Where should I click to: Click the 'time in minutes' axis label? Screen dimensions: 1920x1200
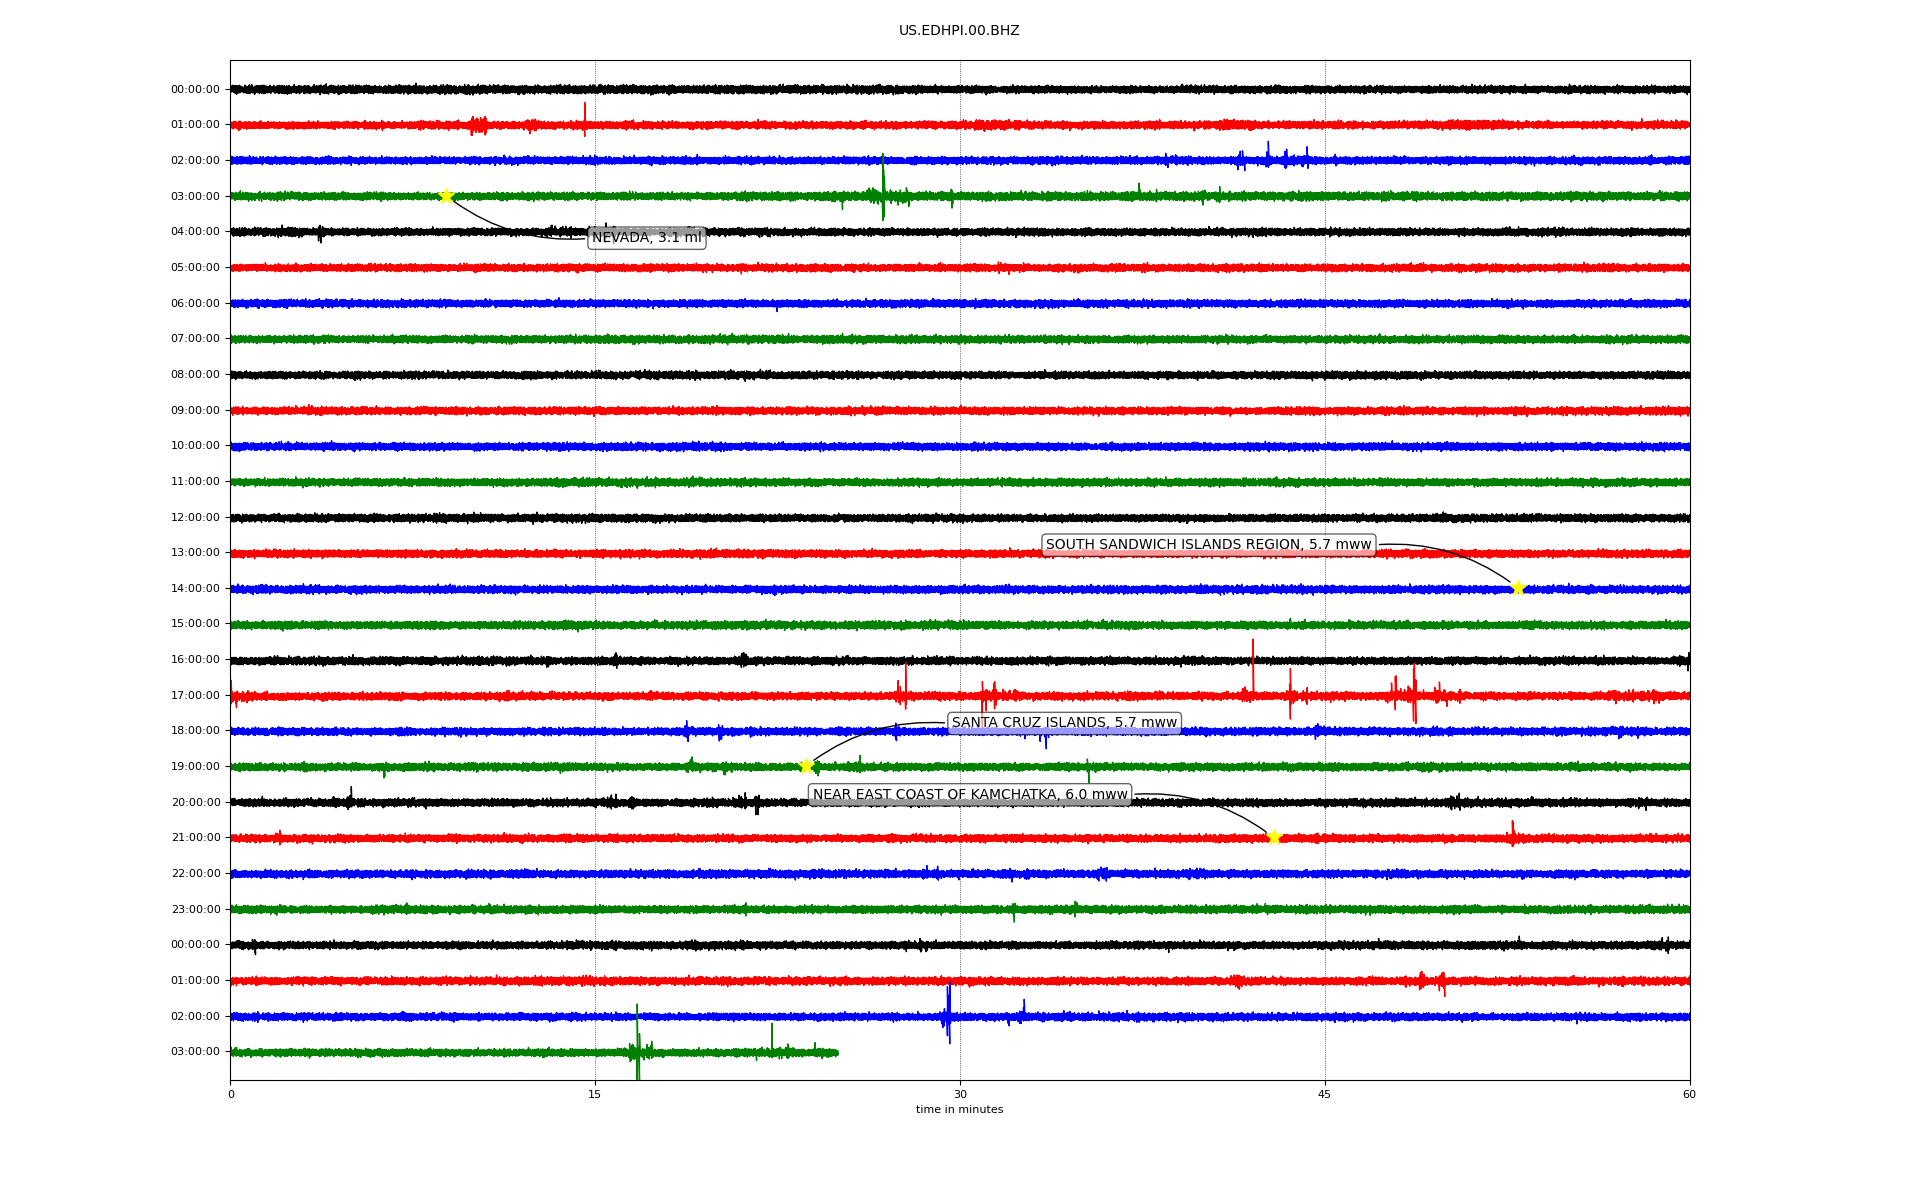959,1110
